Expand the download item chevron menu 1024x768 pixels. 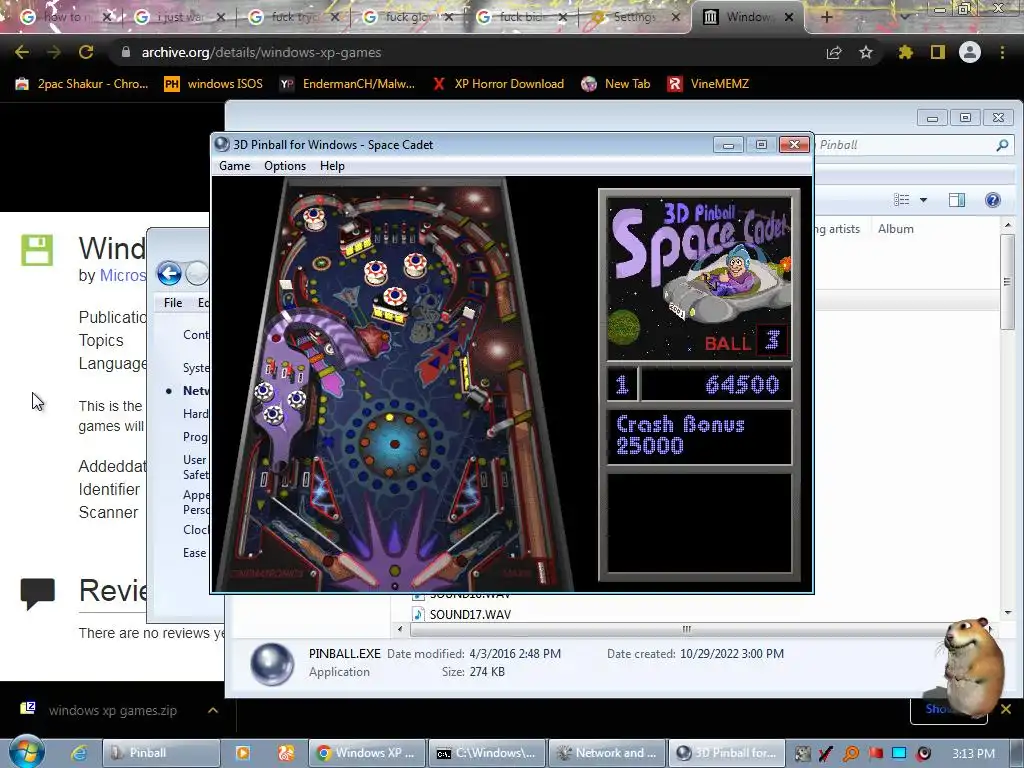(213, 710)
